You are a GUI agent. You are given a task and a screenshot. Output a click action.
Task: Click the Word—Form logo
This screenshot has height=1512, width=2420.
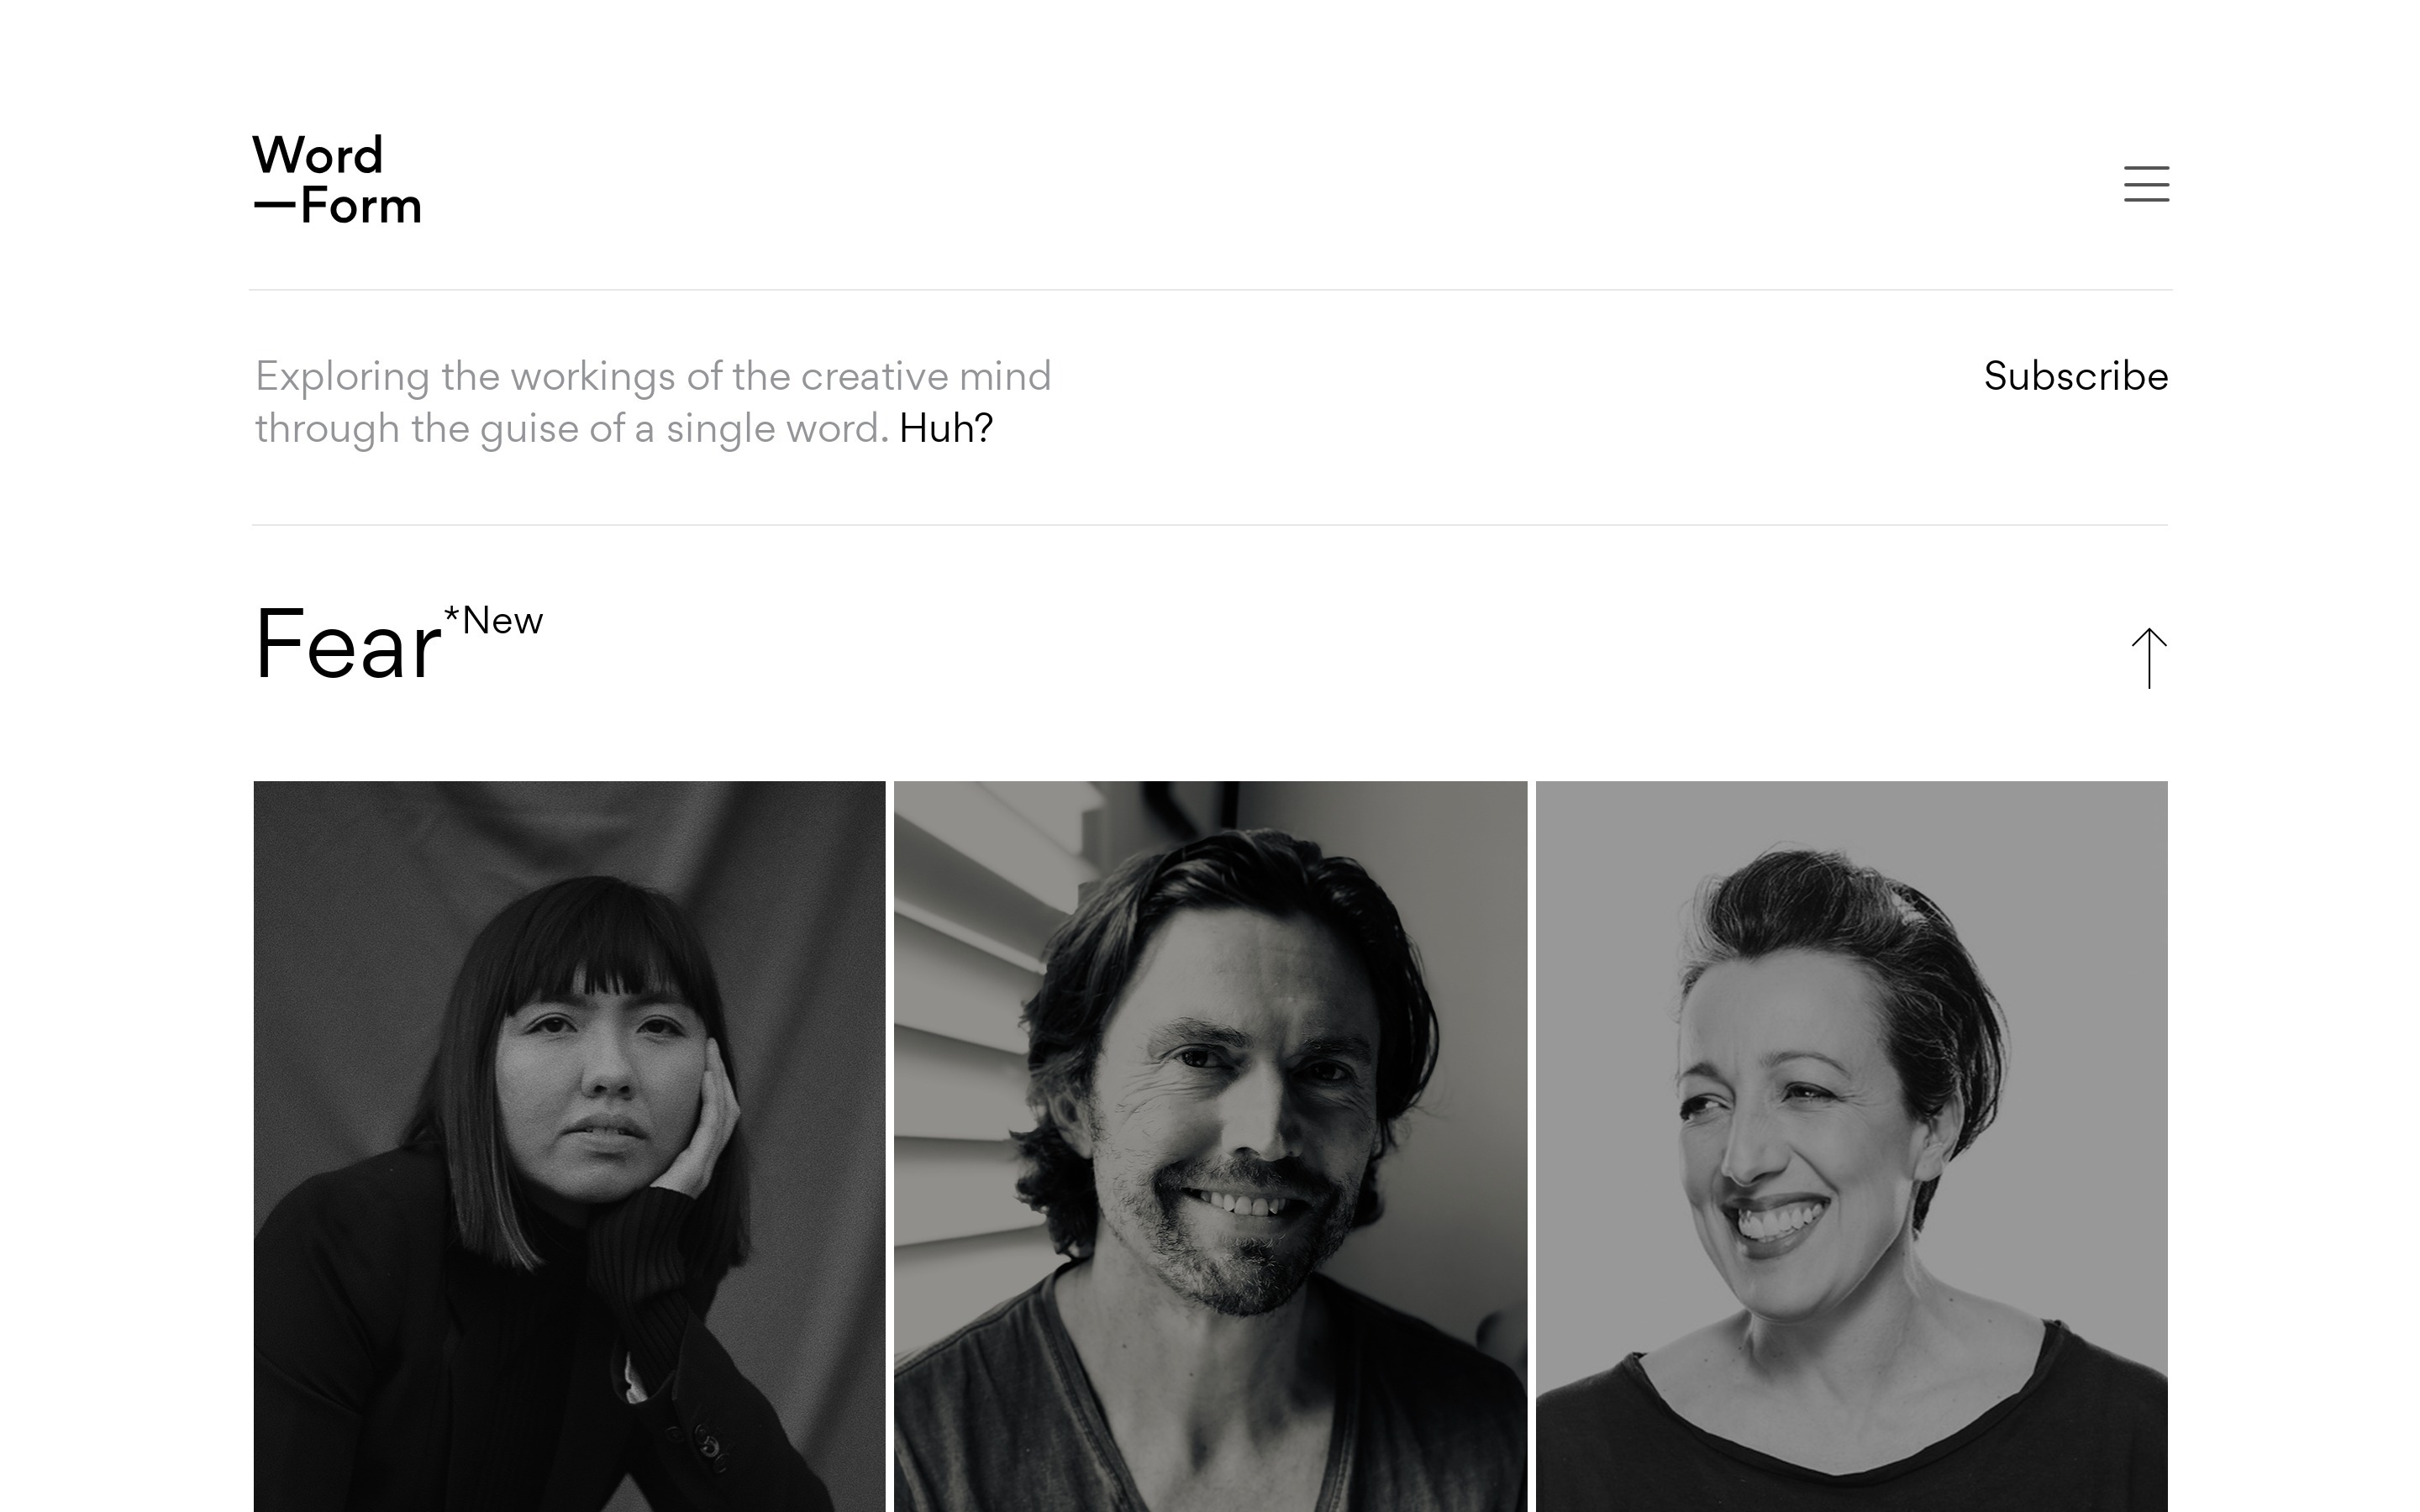pos(337,180)
